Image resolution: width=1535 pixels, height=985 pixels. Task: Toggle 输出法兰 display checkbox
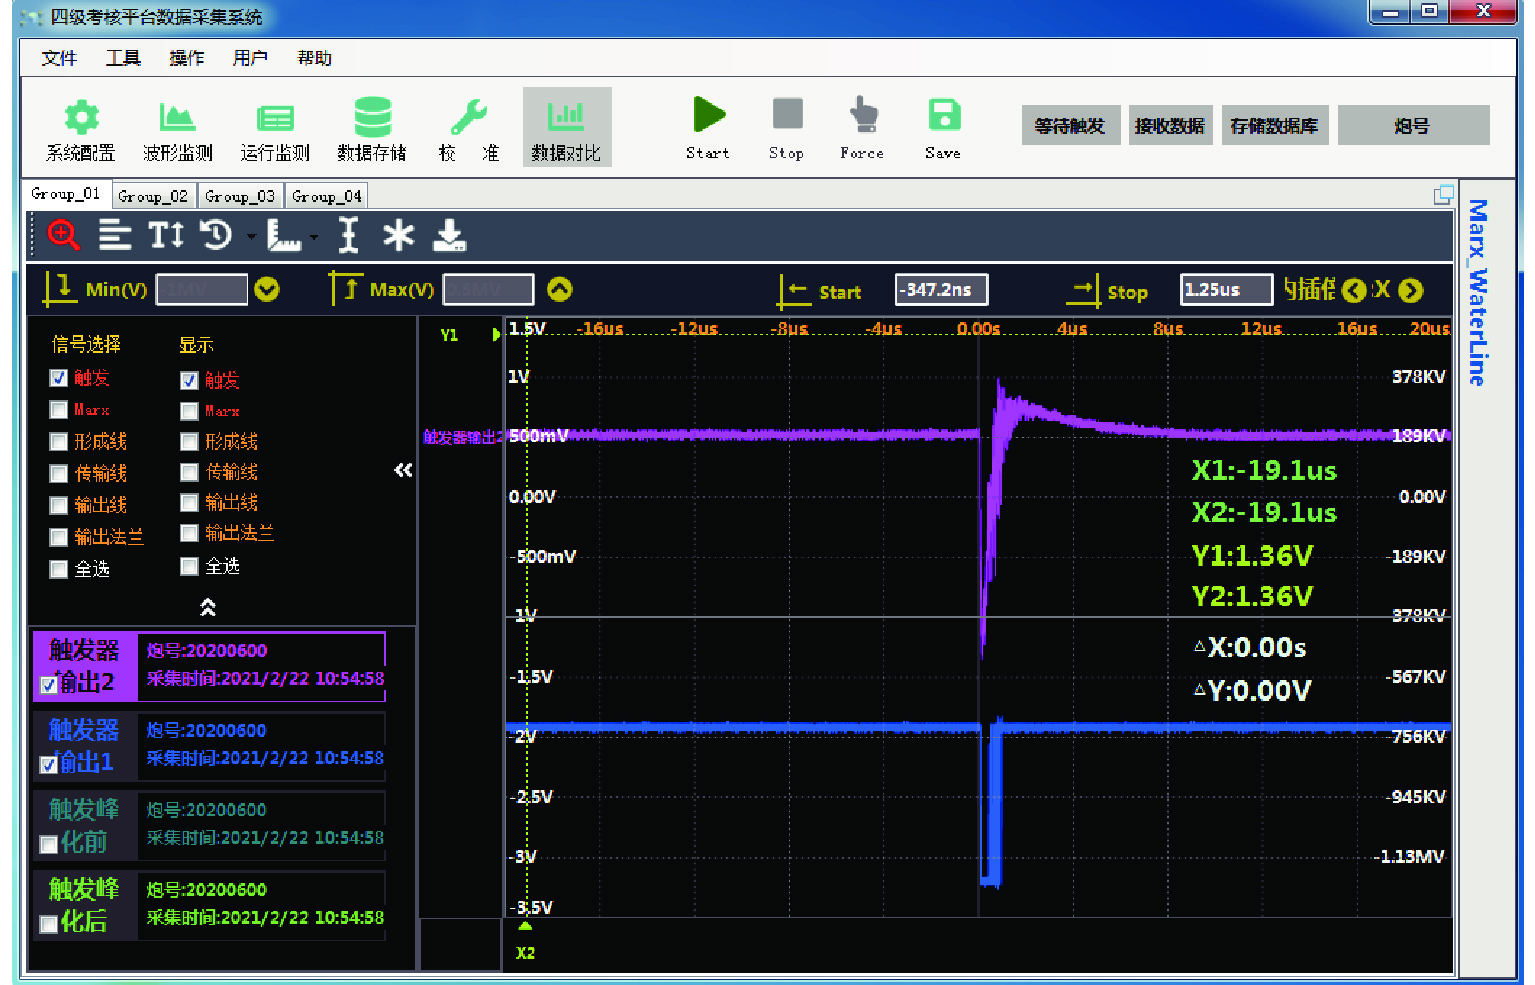(189, 534)
